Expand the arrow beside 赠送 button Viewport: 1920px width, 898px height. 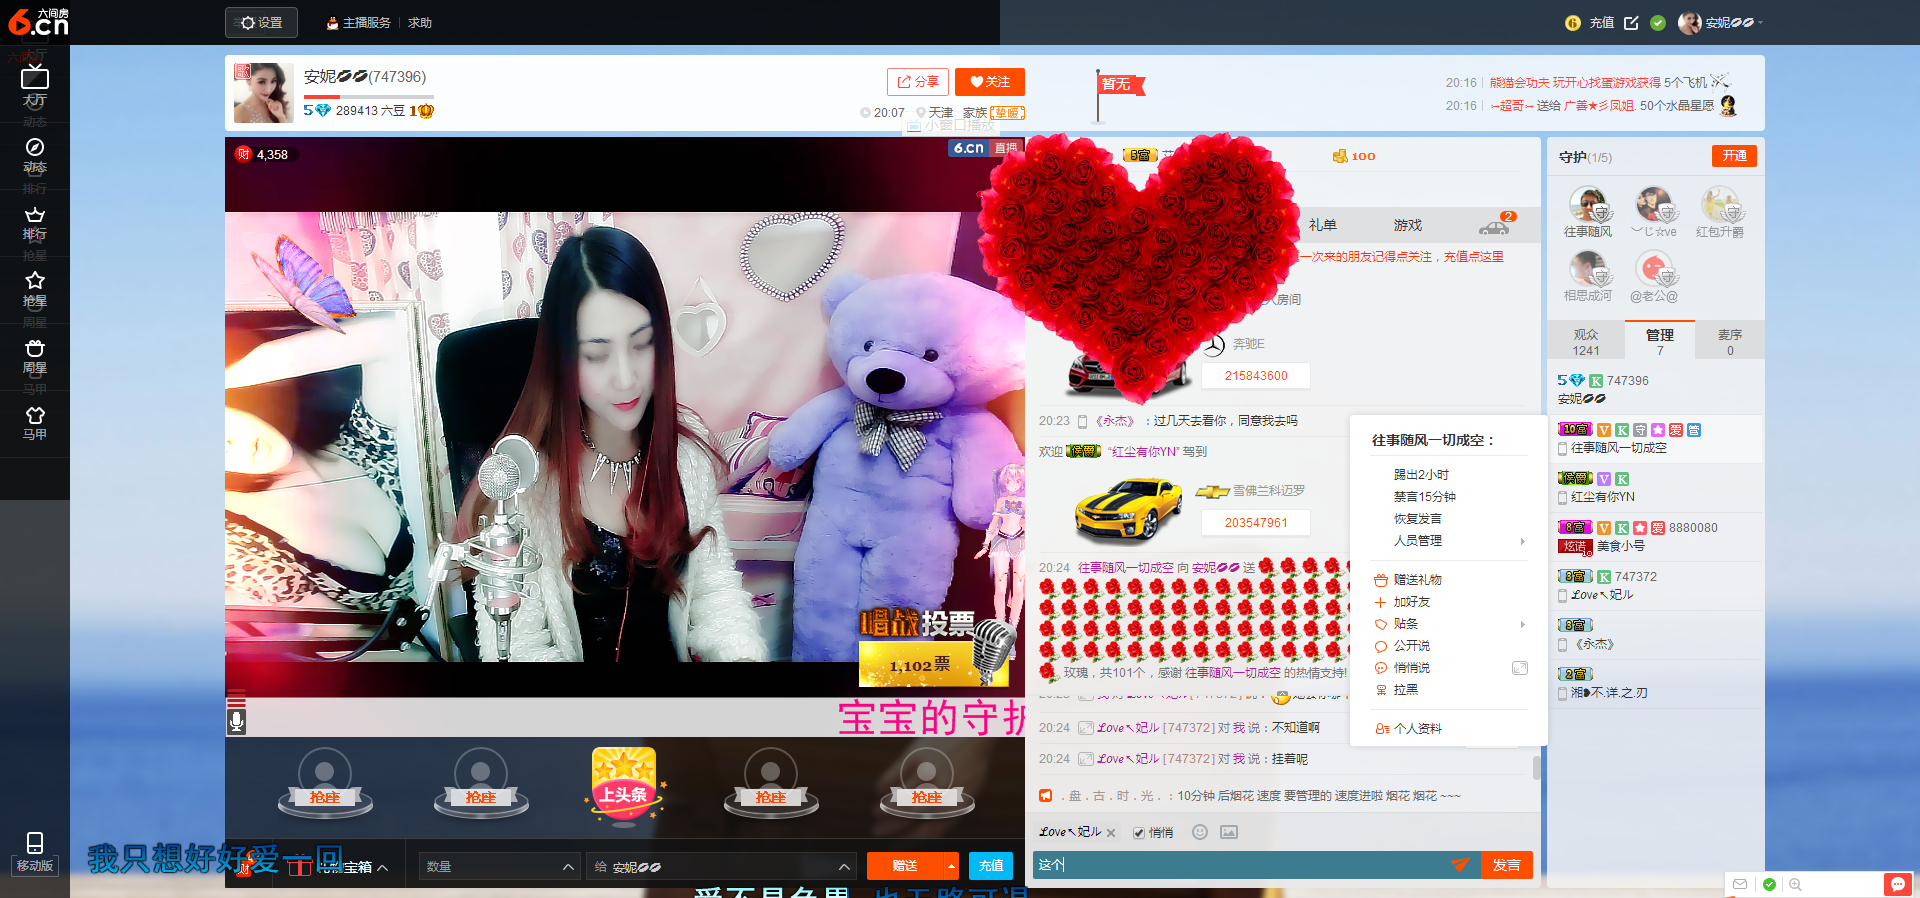pos(951,865)
